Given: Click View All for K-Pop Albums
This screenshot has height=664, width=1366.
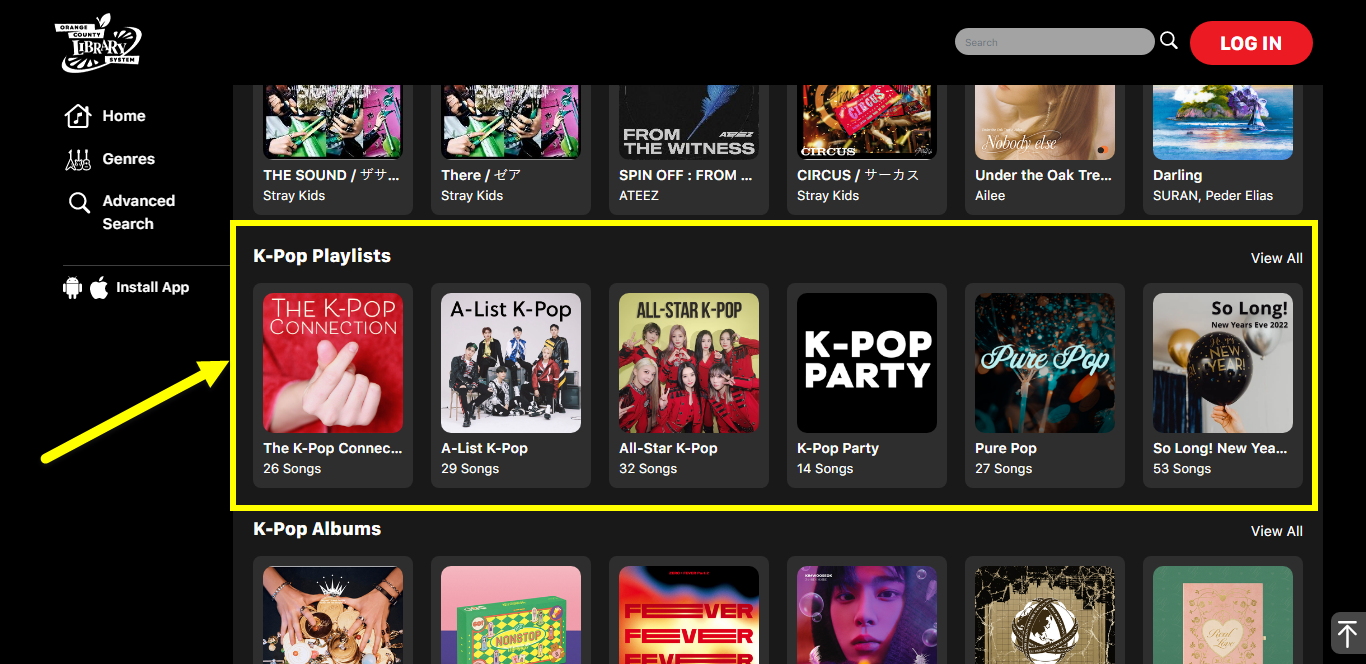Looking at the screenshot, I should point(1276,531).
